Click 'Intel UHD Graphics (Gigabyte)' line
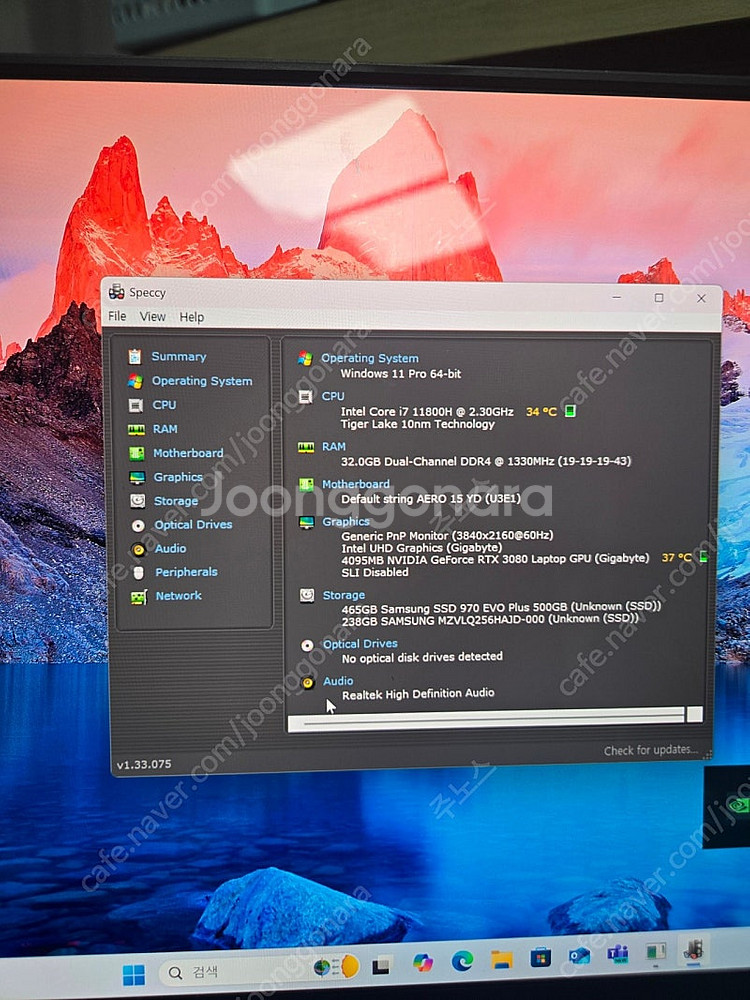Screen dimensions: 750x1000 [422, 548]
